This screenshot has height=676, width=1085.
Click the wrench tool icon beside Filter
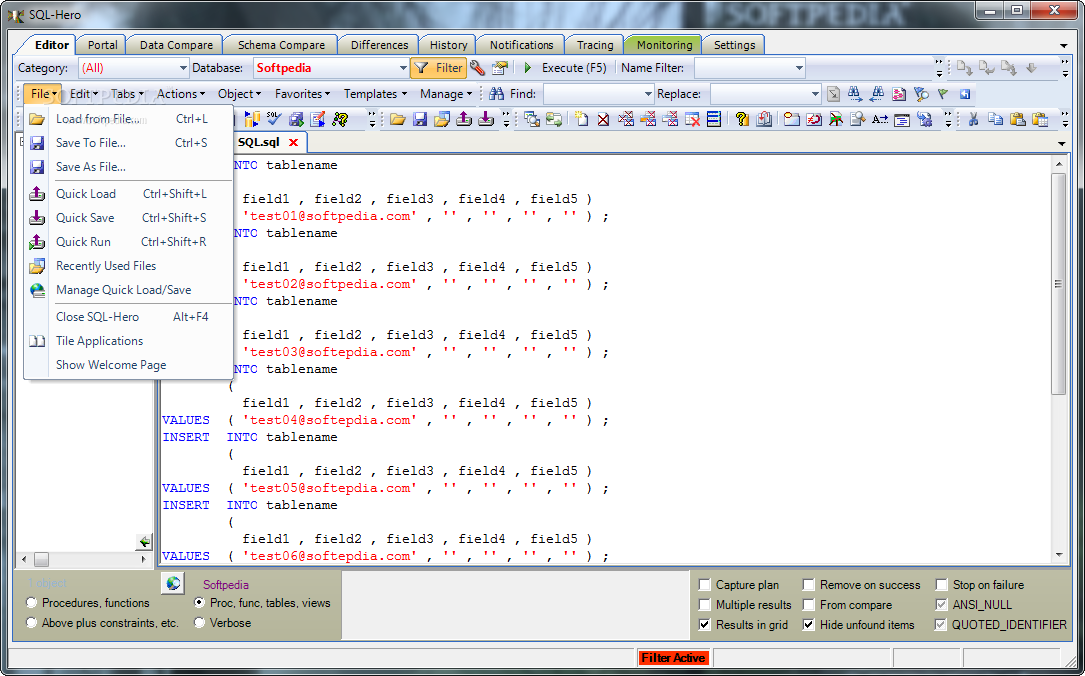click(x=477, y=68)
